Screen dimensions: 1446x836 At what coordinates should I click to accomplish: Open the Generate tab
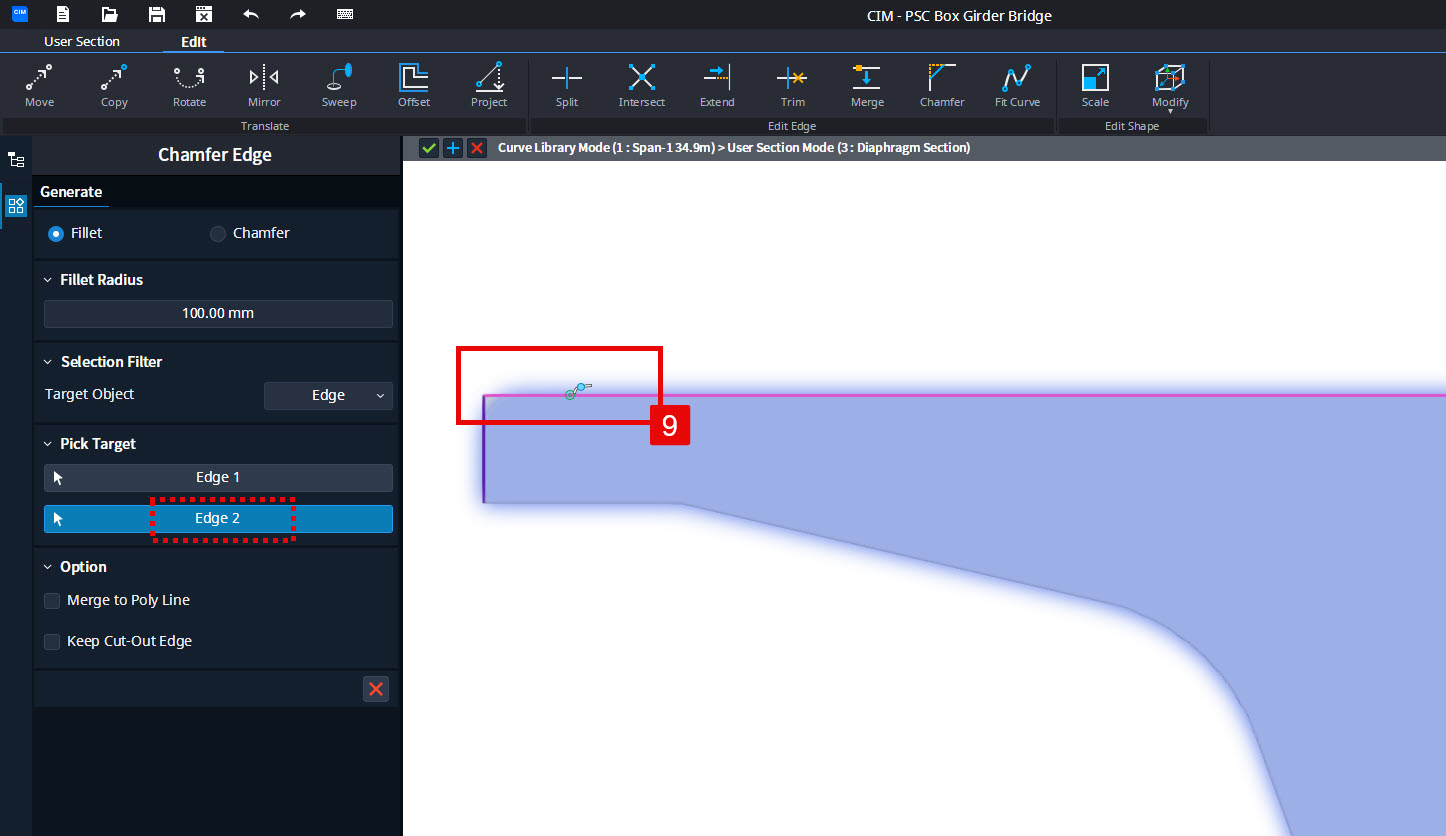point(71,192)
